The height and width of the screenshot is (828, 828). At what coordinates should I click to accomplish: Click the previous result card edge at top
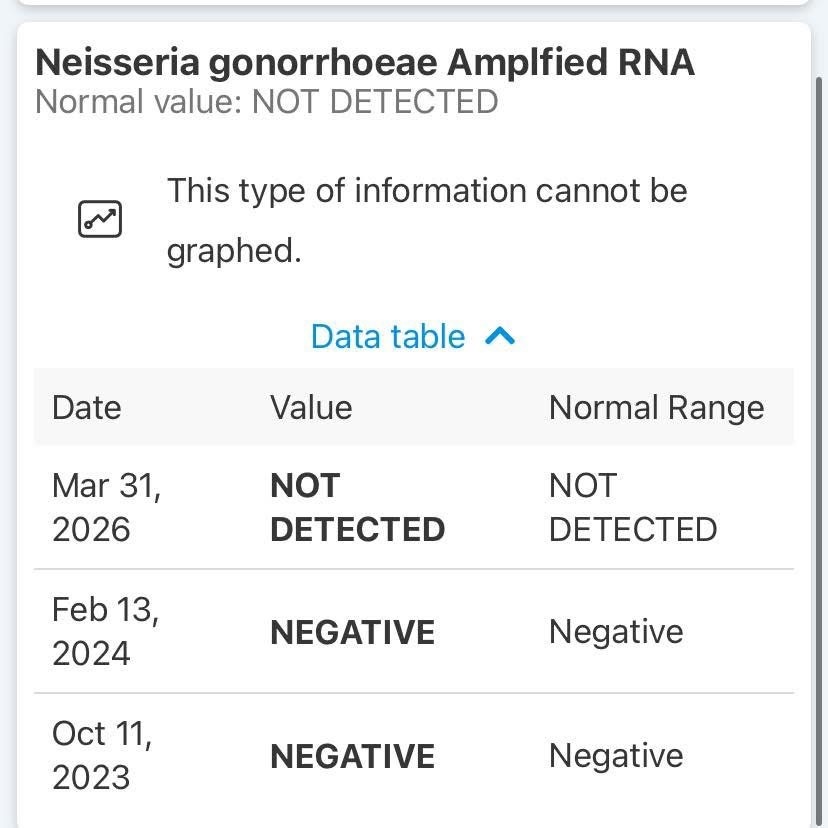[414, 3]
